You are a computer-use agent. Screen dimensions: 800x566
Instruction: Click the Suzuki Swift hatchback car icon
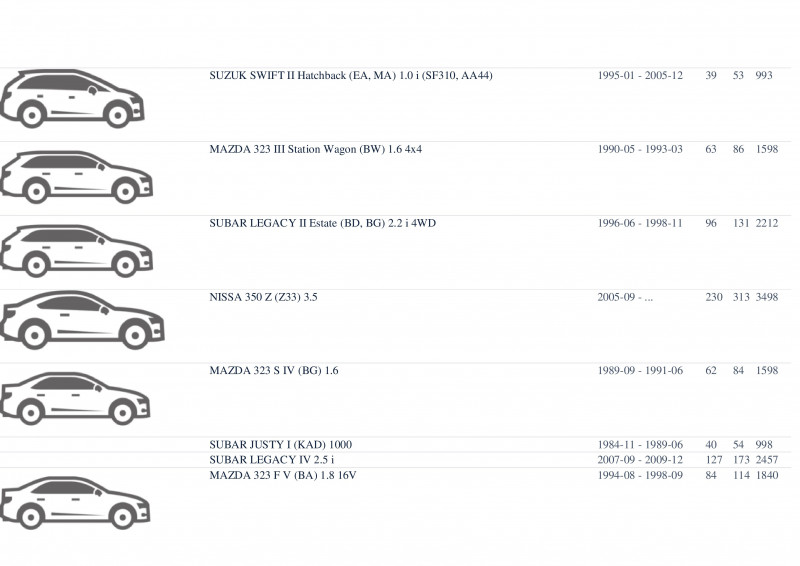pos(72,99)
